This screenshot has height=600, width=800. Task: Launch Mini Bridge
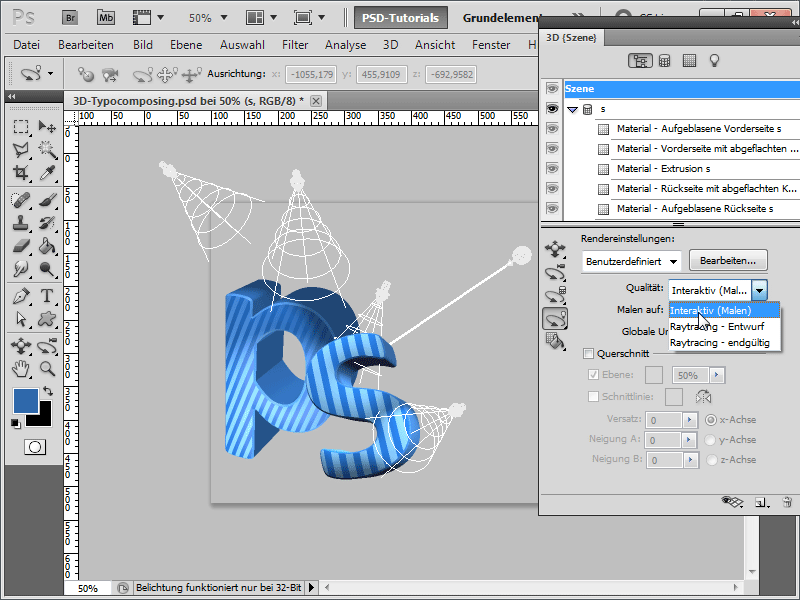pos(106,18)
